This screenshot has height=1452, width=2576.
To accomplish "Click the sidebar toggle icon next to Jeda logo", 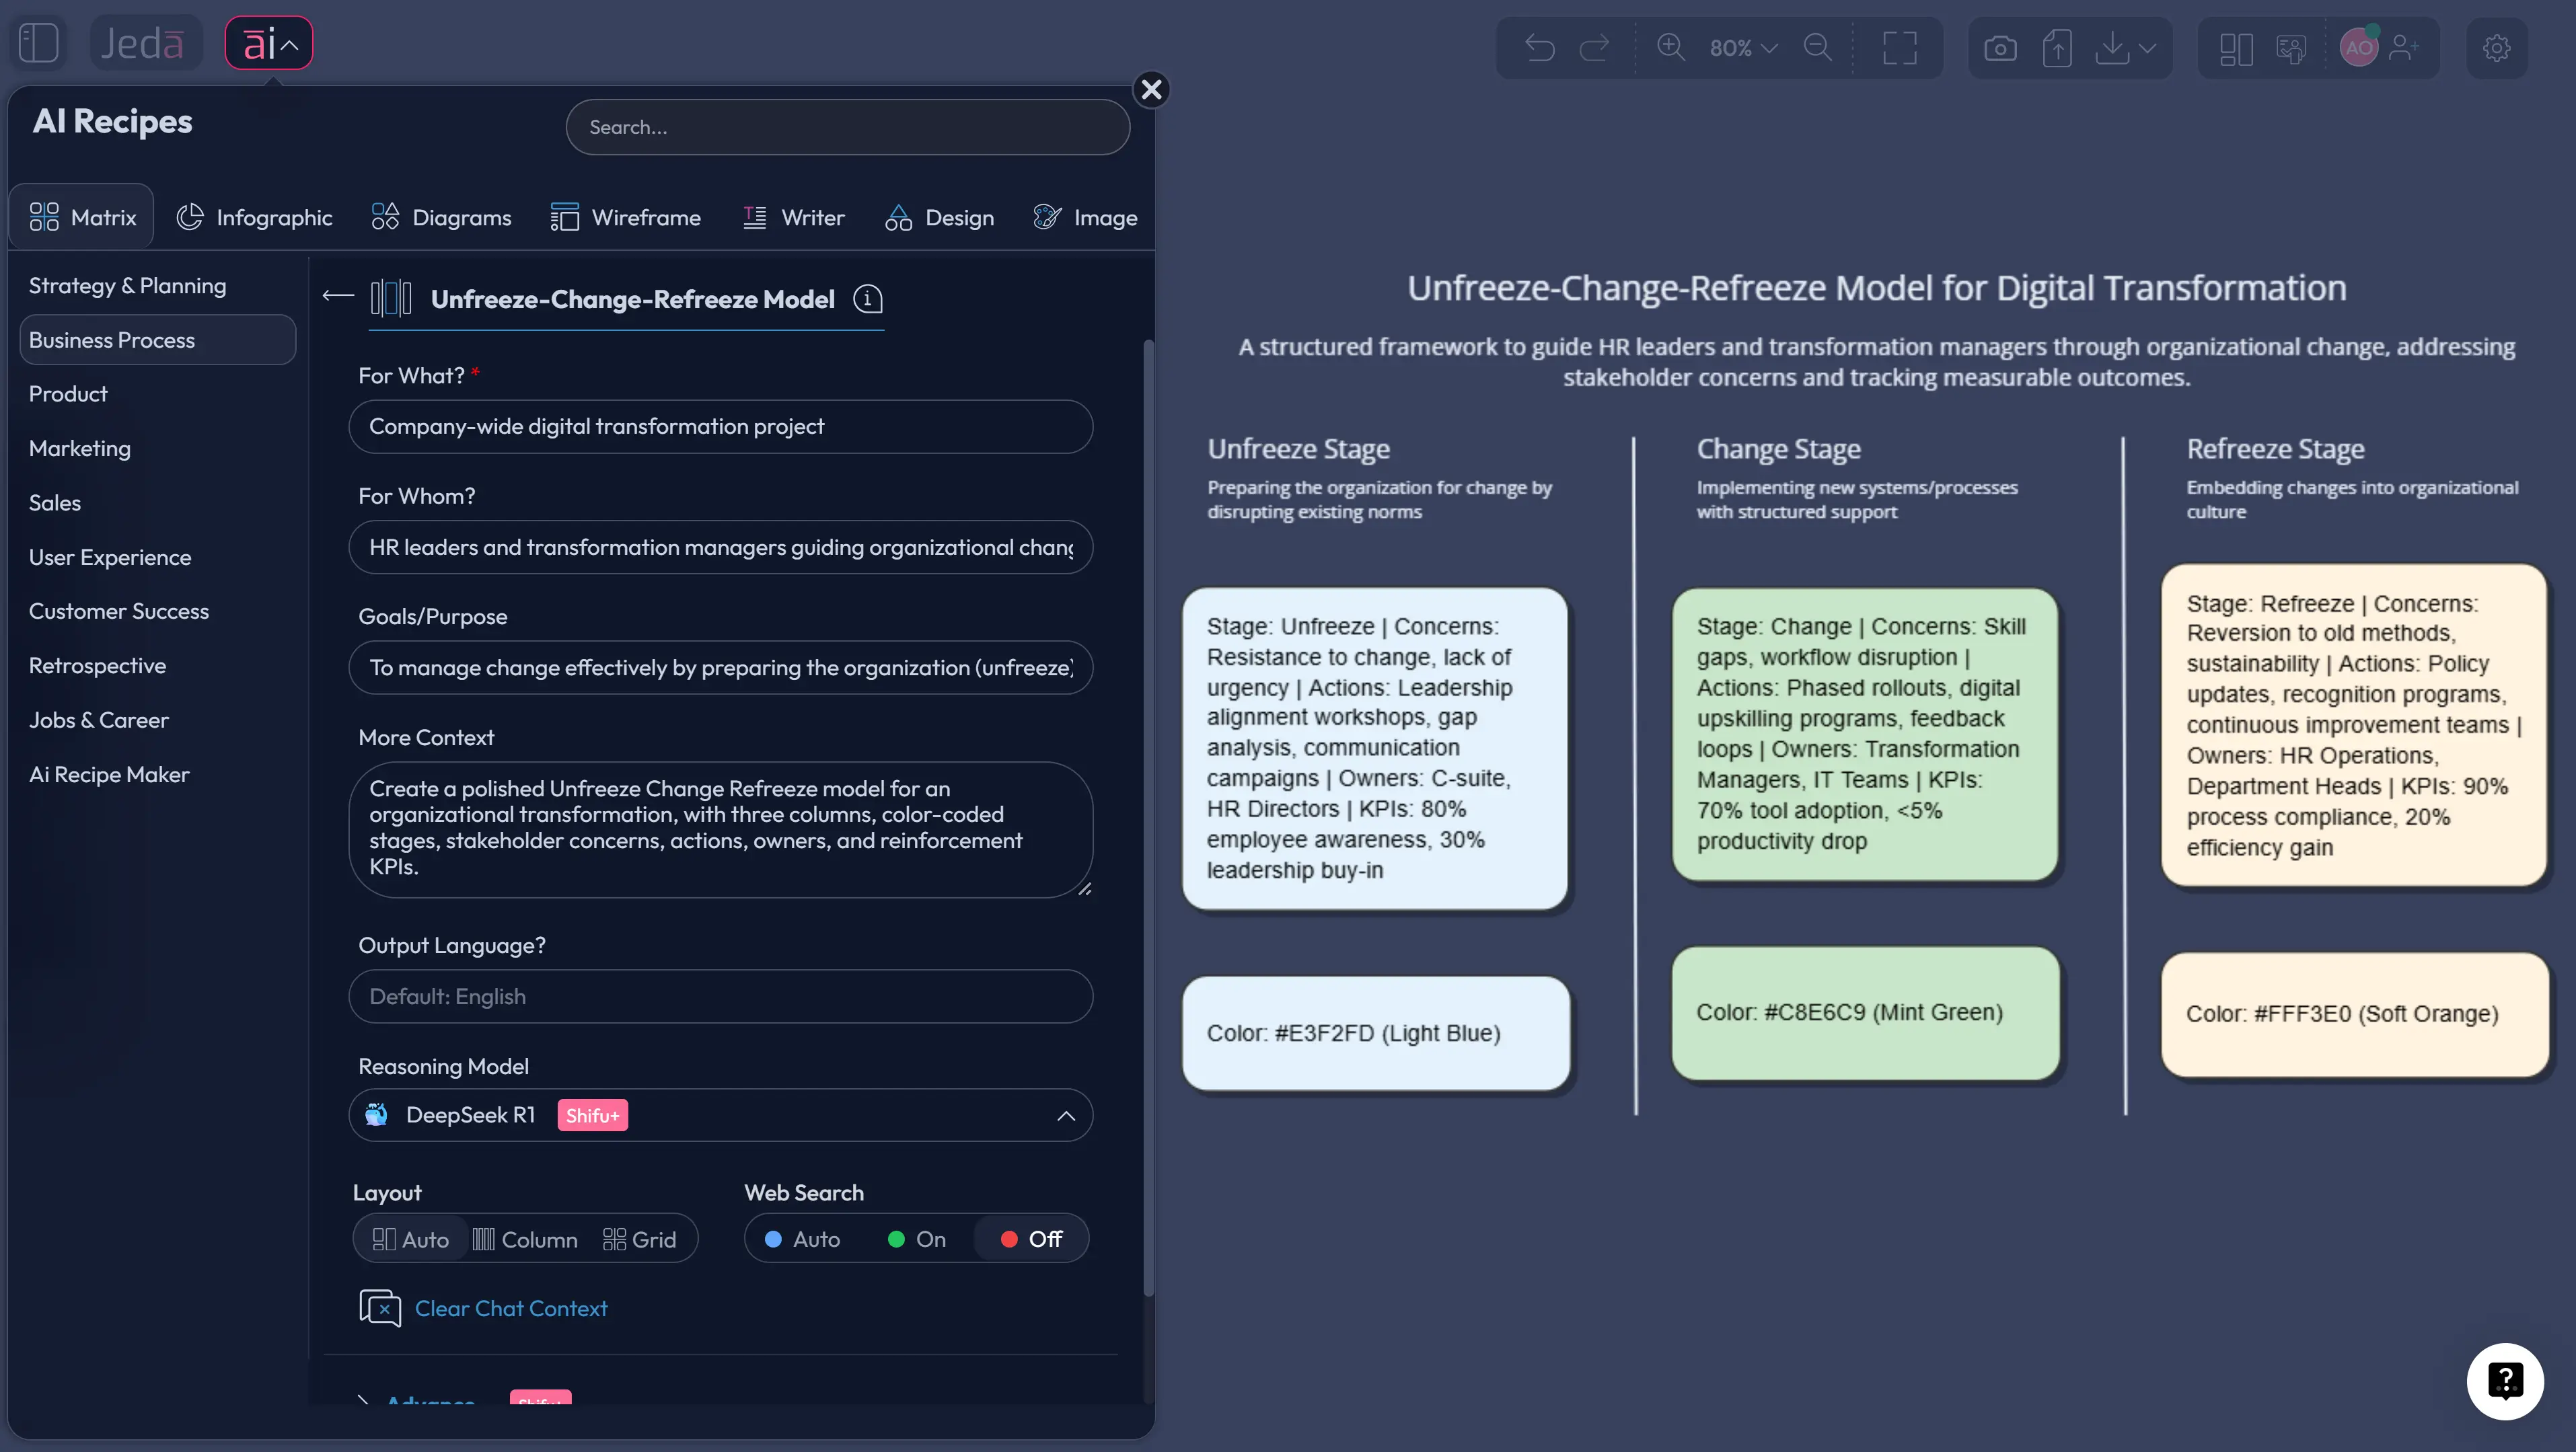I will [x=39, y=42].
